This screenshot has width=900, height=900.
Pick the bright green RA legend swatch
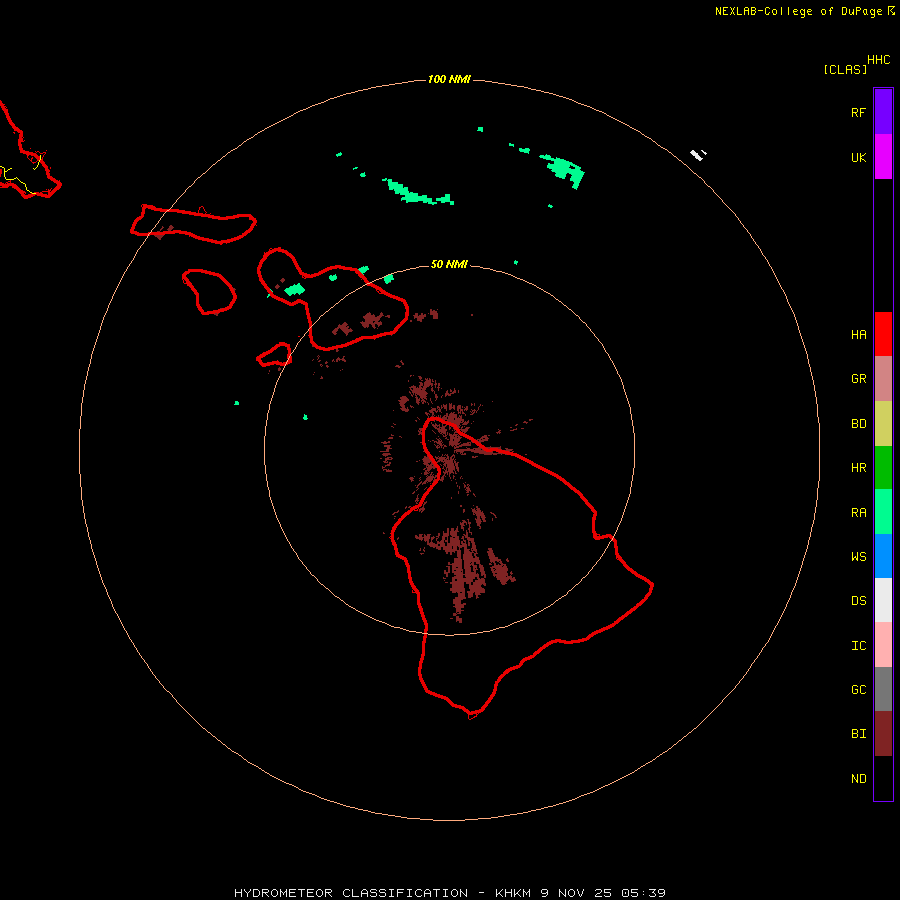[x=883, y=512]
